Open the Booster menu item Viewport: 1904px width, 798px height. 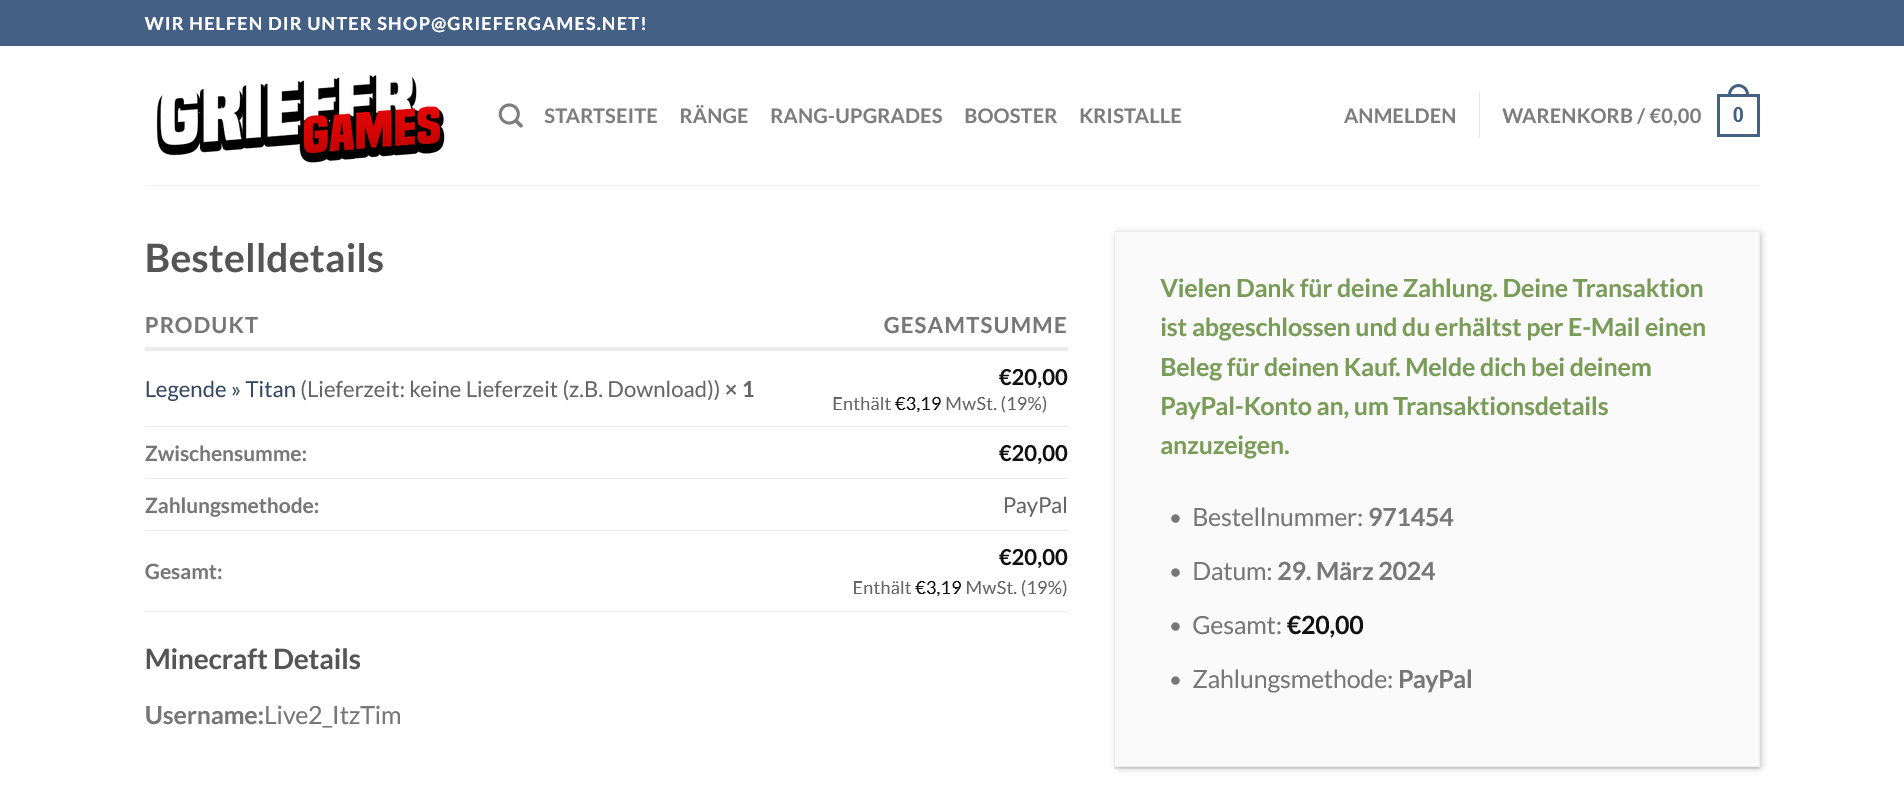[1010, 116]
